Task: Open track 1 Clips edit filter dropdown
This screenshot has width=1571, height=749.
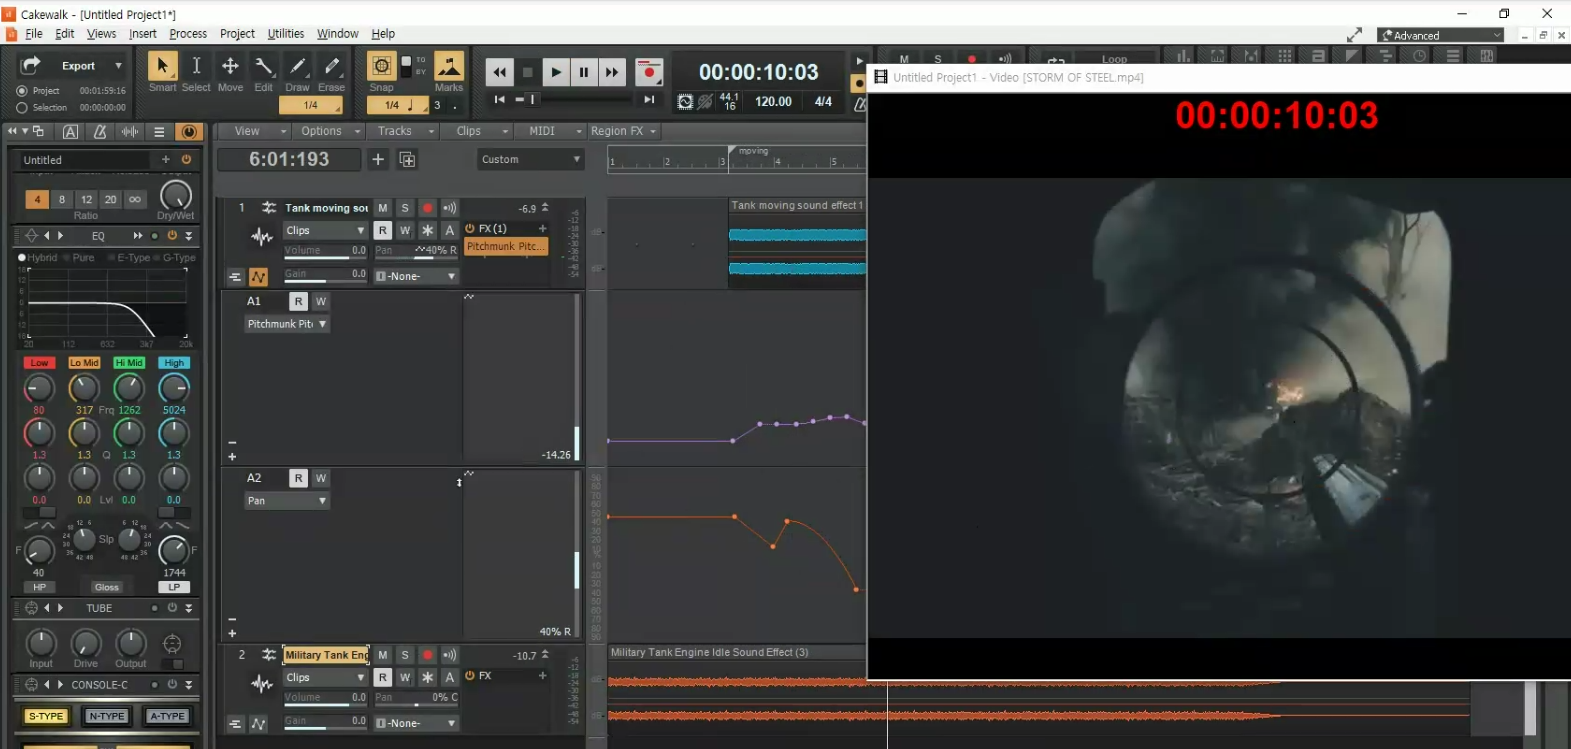Action: point(326,230)
